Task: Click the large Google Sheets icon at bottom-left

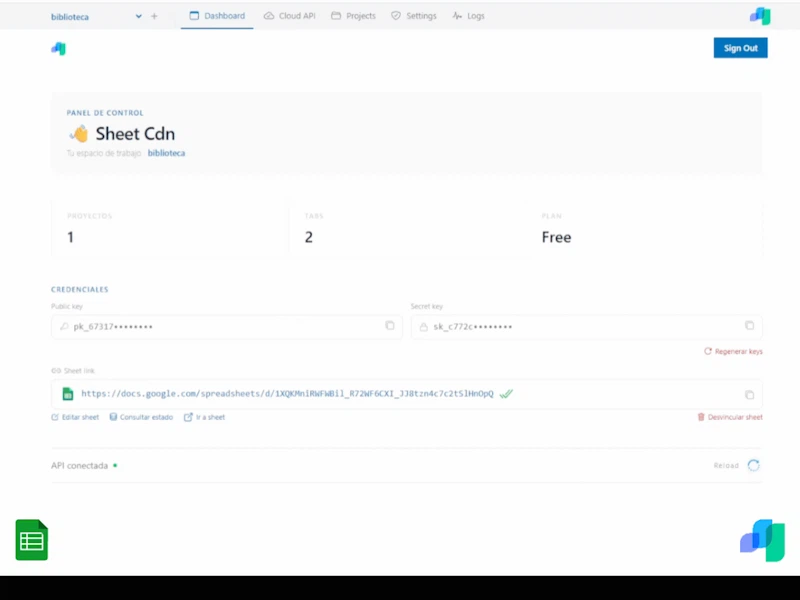Action: point(32,540)
